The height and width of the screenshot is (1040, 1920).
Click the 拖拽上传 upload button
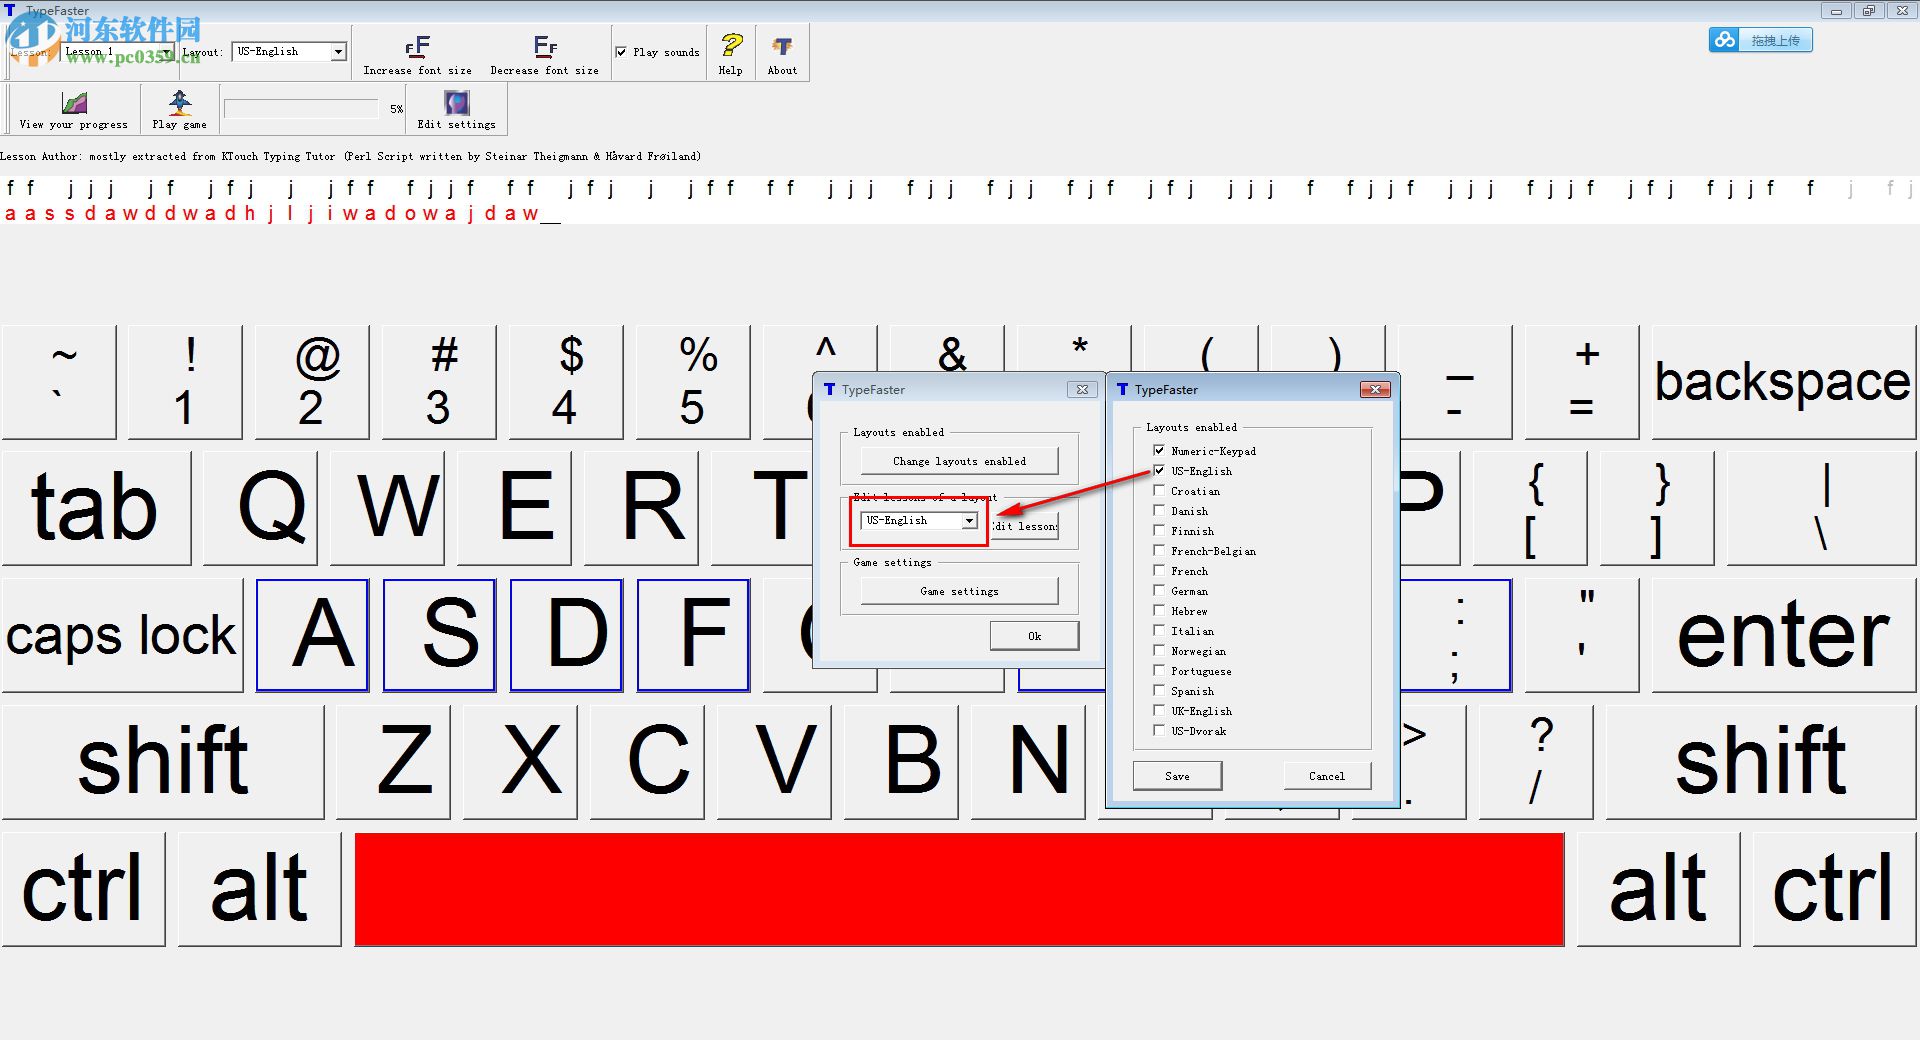coord(1773,40)
